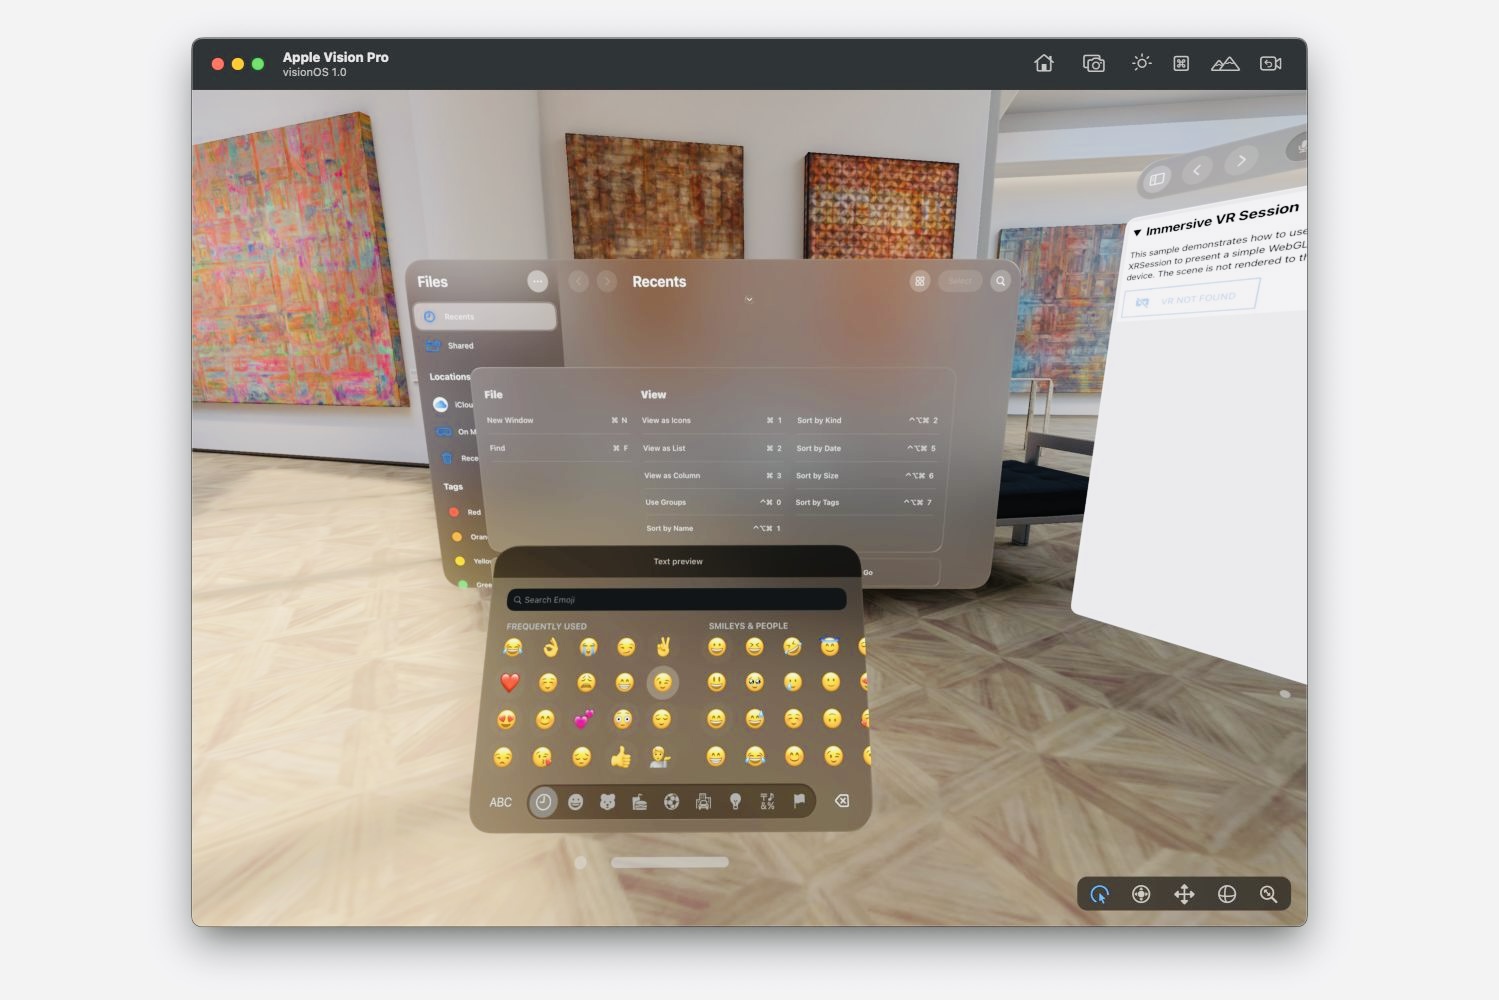Insert the smiling face with halo
Screen dimensions: 1499x1000
pos(829,647)
